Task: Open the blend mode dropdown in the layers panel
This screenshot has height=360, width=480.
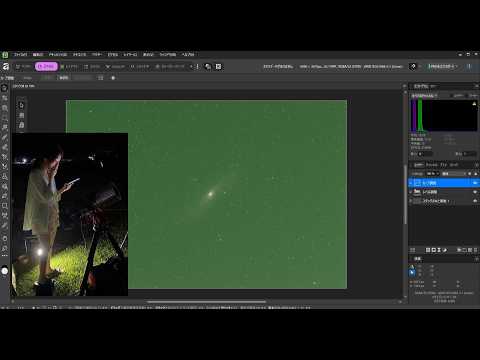Action: point(454,174)
